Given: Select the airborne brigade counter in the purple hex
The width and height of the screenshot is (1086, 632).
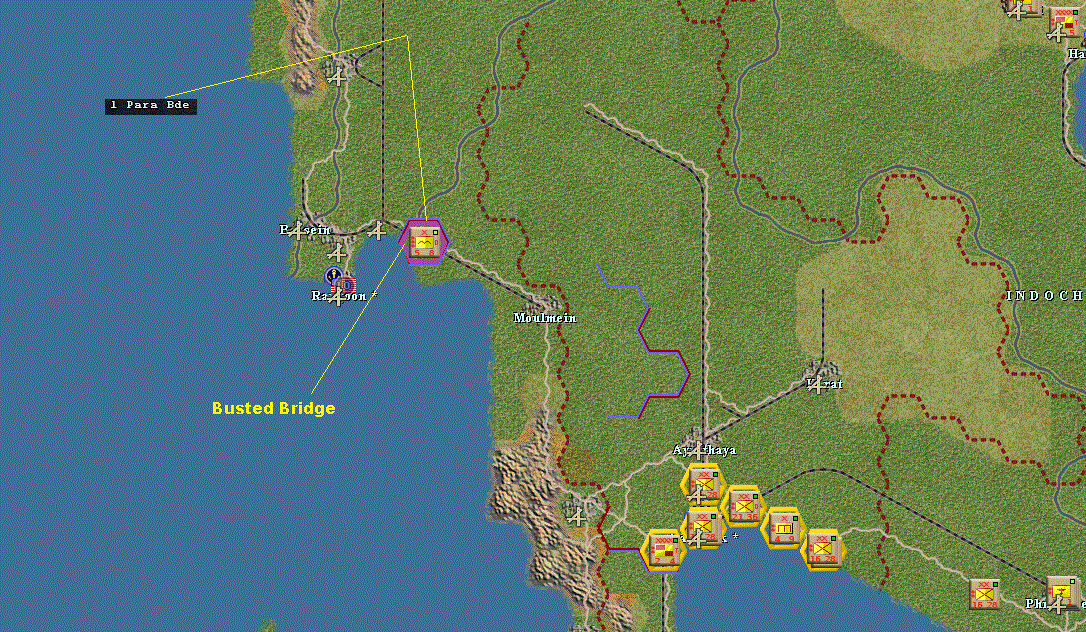Looking at the screenshot, I should (x=423, y=243).
